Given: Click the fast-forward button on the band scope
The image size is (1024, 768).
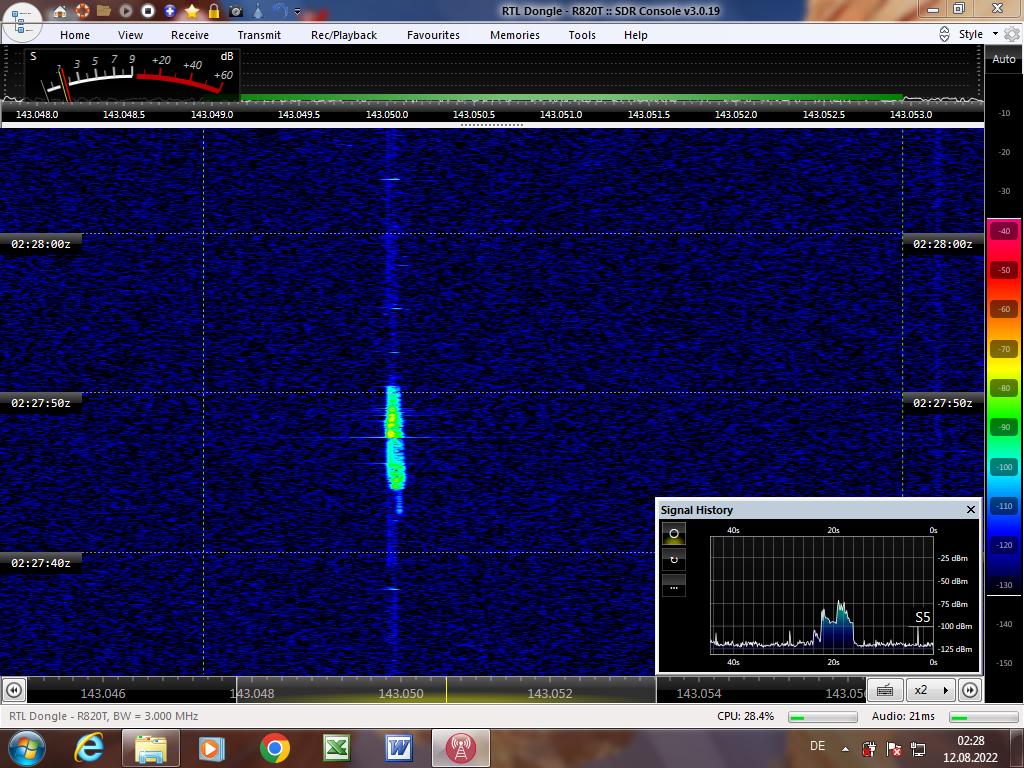Looking at the screenshot, I should (x=970, y=690).
